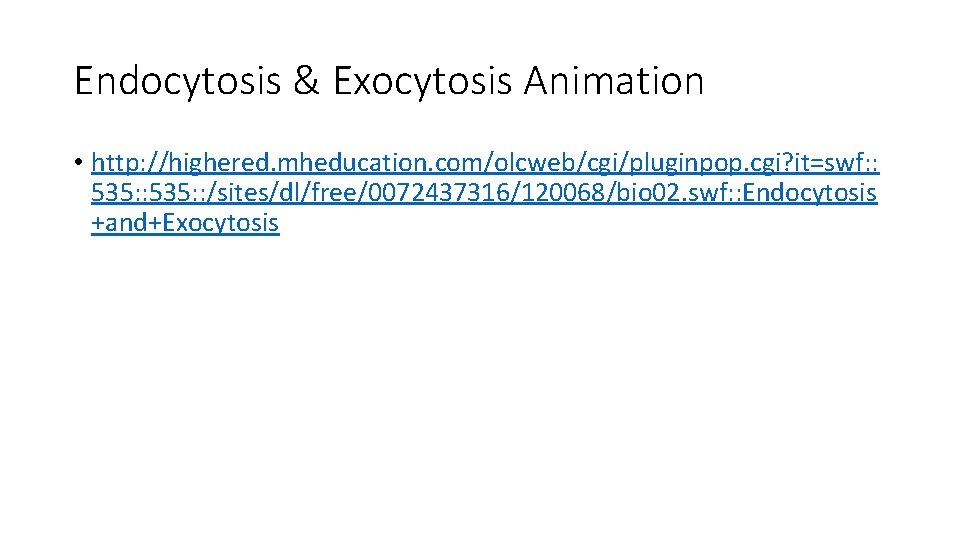Click the word 'Endocytosis' in the title
This screenshot has height=540, width=960.
pos(177,81)
